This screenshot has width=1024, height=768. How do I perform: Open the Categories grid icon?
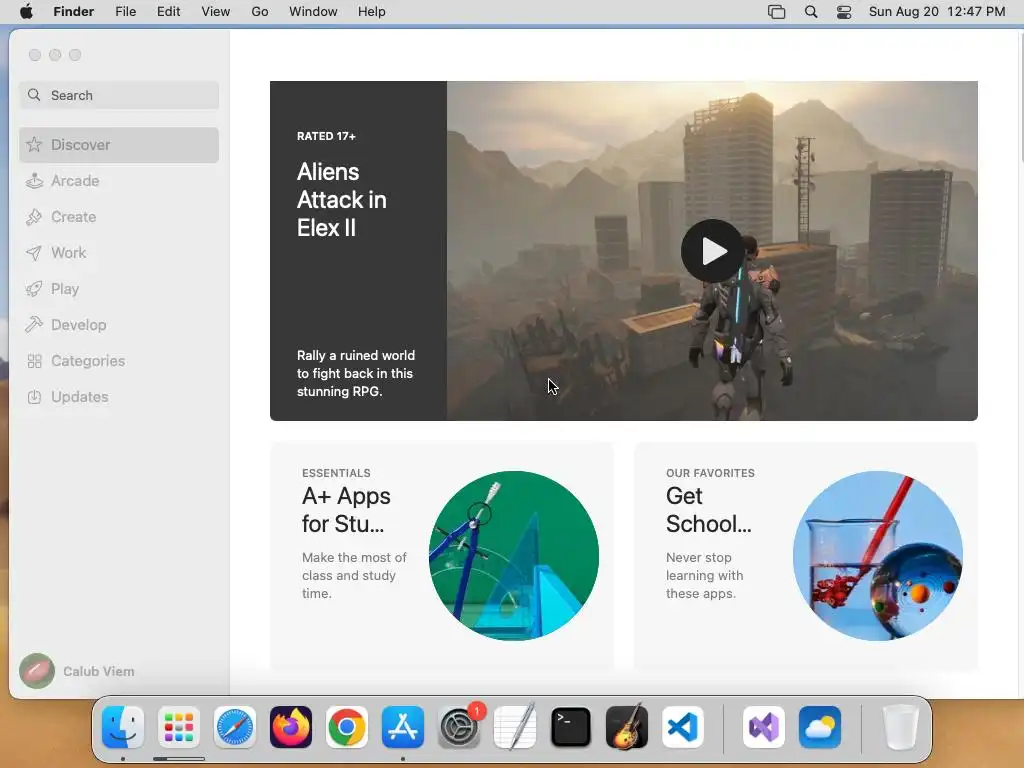34,361
